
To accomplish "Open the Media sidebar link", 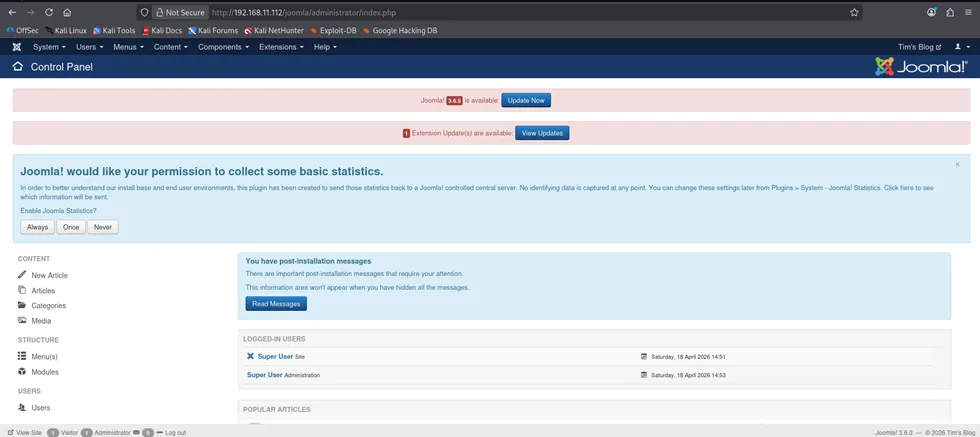I will (x=41, y=321).
